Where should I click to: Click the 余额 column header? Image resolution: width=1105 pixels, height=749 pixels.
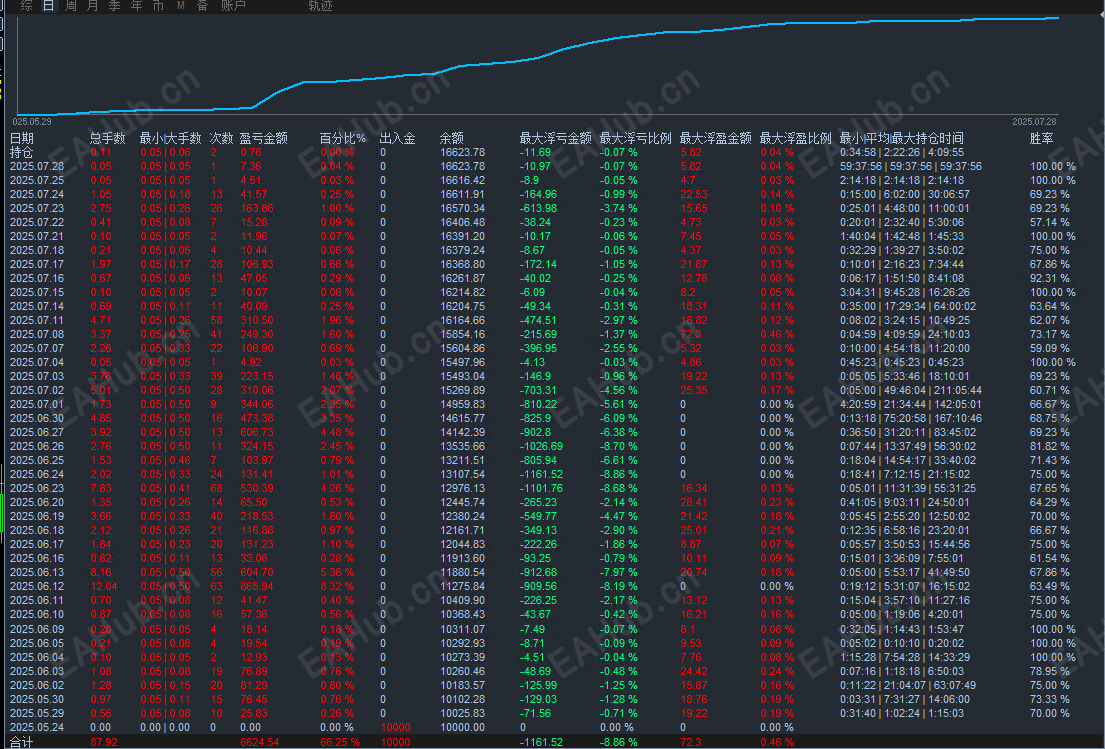[x=452, y=138]
